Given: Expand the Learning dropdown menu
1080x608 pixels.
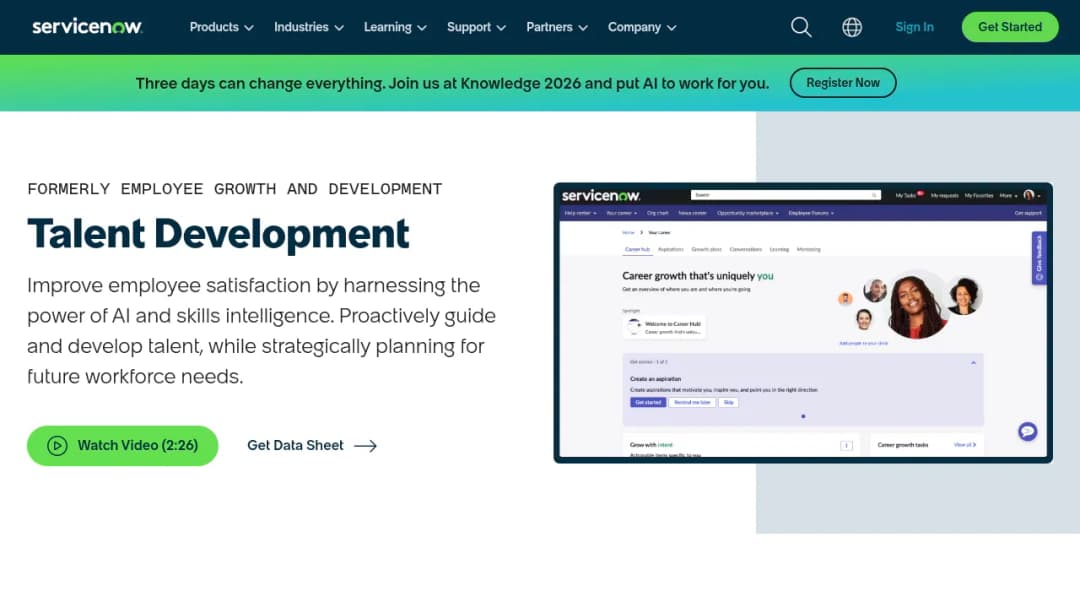Looking at the screenshot, I should tap(395, 28).
